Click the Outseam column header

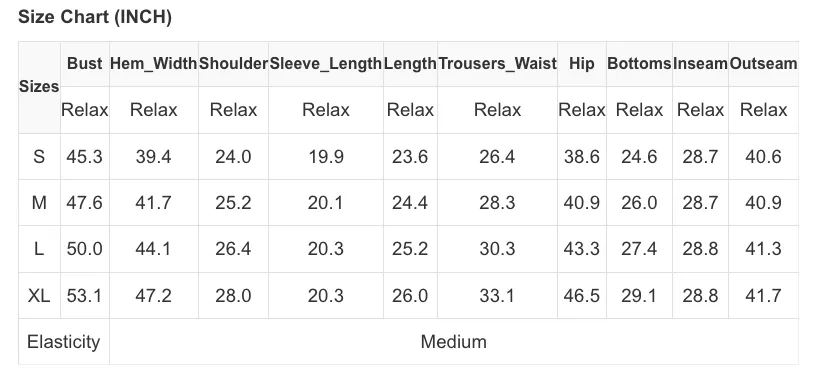(763, 64)
